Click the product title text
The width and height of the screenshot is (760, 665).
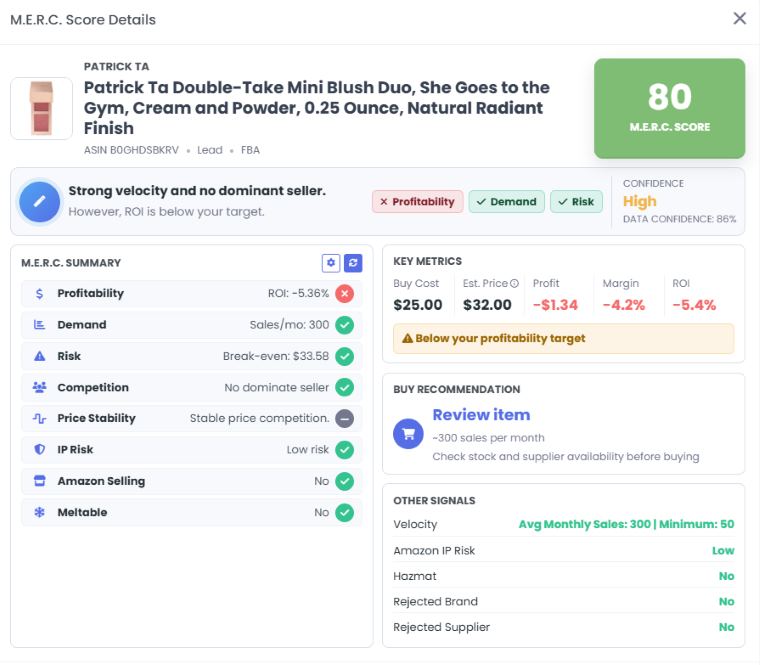(317, 108)
